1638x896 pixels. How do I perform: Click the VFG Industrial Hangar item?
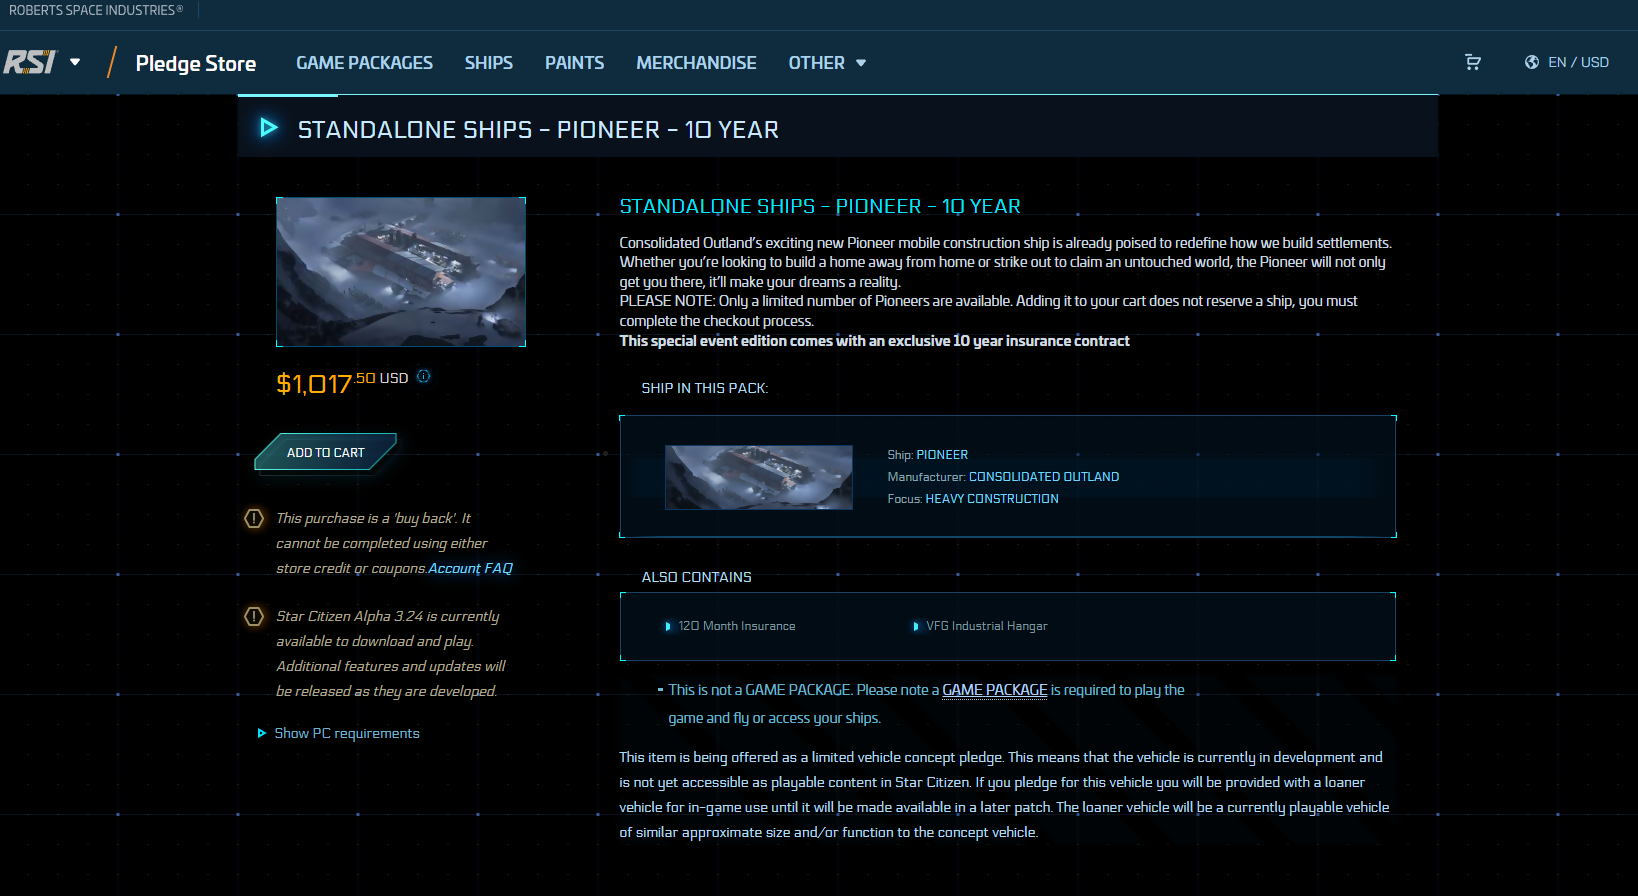(x=981, y=626)
